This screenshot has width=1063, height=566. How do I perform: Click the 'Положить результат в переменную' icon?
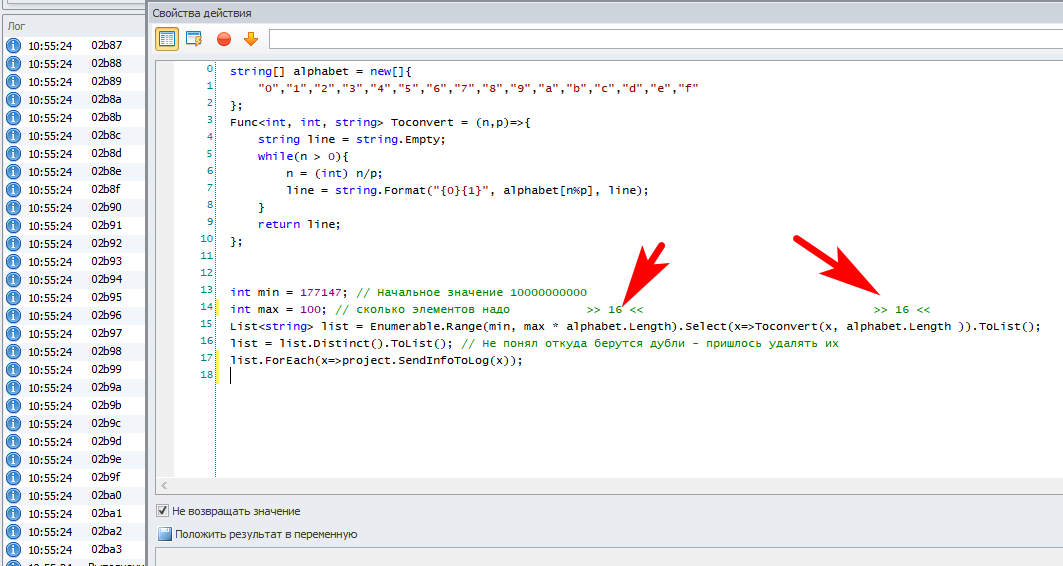pyautogui.click(x=165, y=534)
